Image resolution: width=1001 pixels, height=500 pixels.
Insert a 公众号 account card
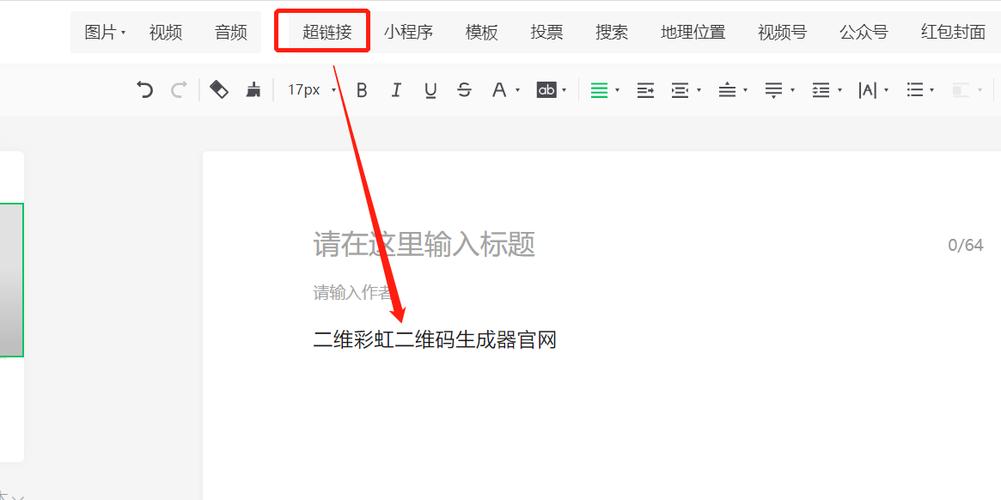[x=863, y=32]
